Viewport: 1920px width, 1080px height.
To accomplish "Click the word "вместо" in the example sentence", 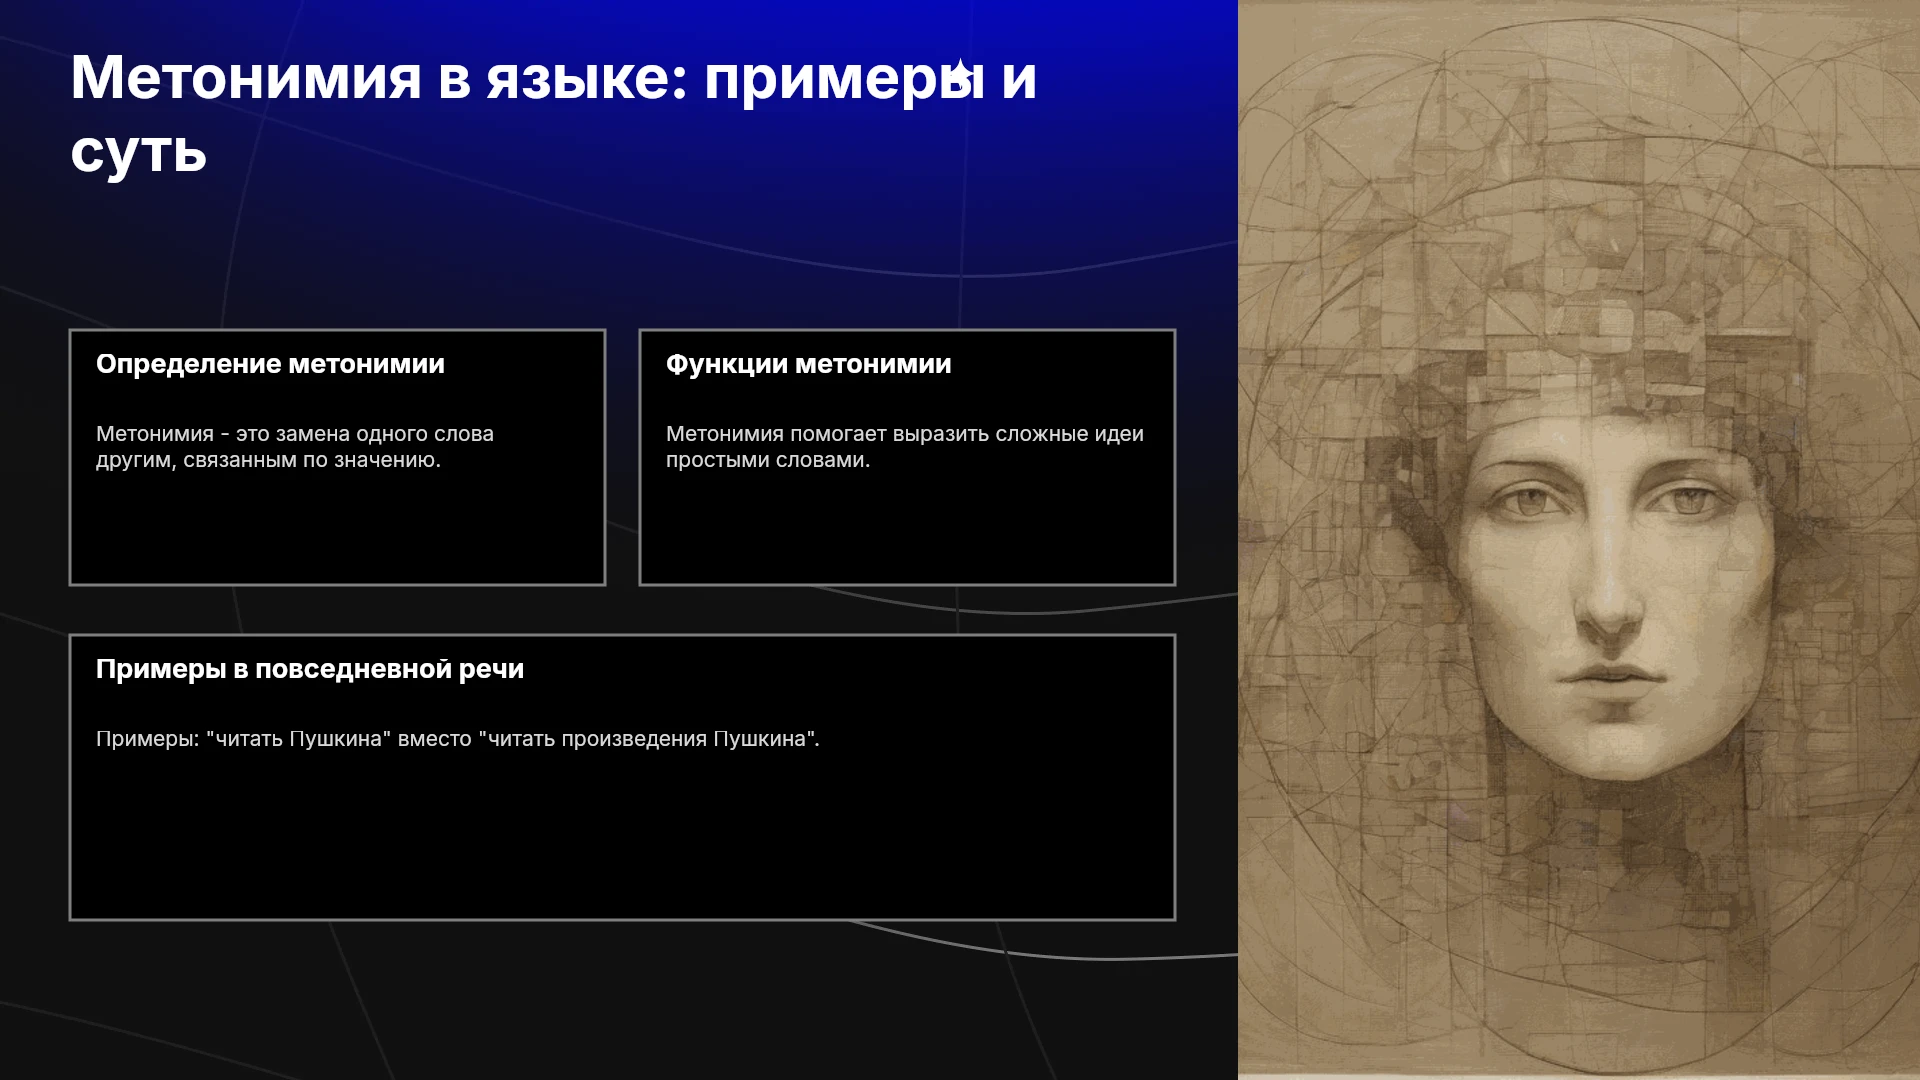I will coord(435,739).
